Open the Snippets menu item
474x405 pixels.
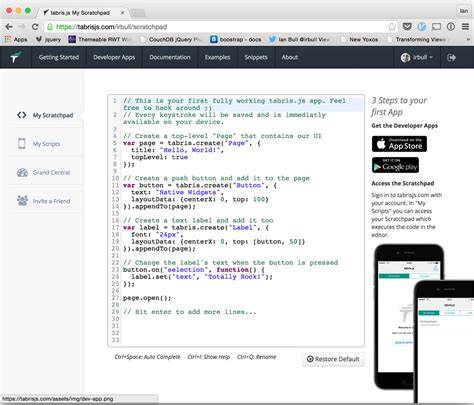point(256,57)
